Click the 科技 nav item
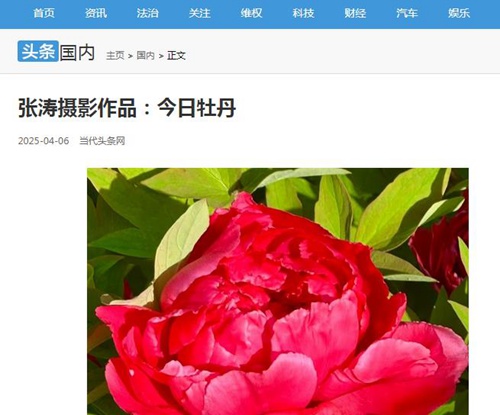 (x=303, y=13)
